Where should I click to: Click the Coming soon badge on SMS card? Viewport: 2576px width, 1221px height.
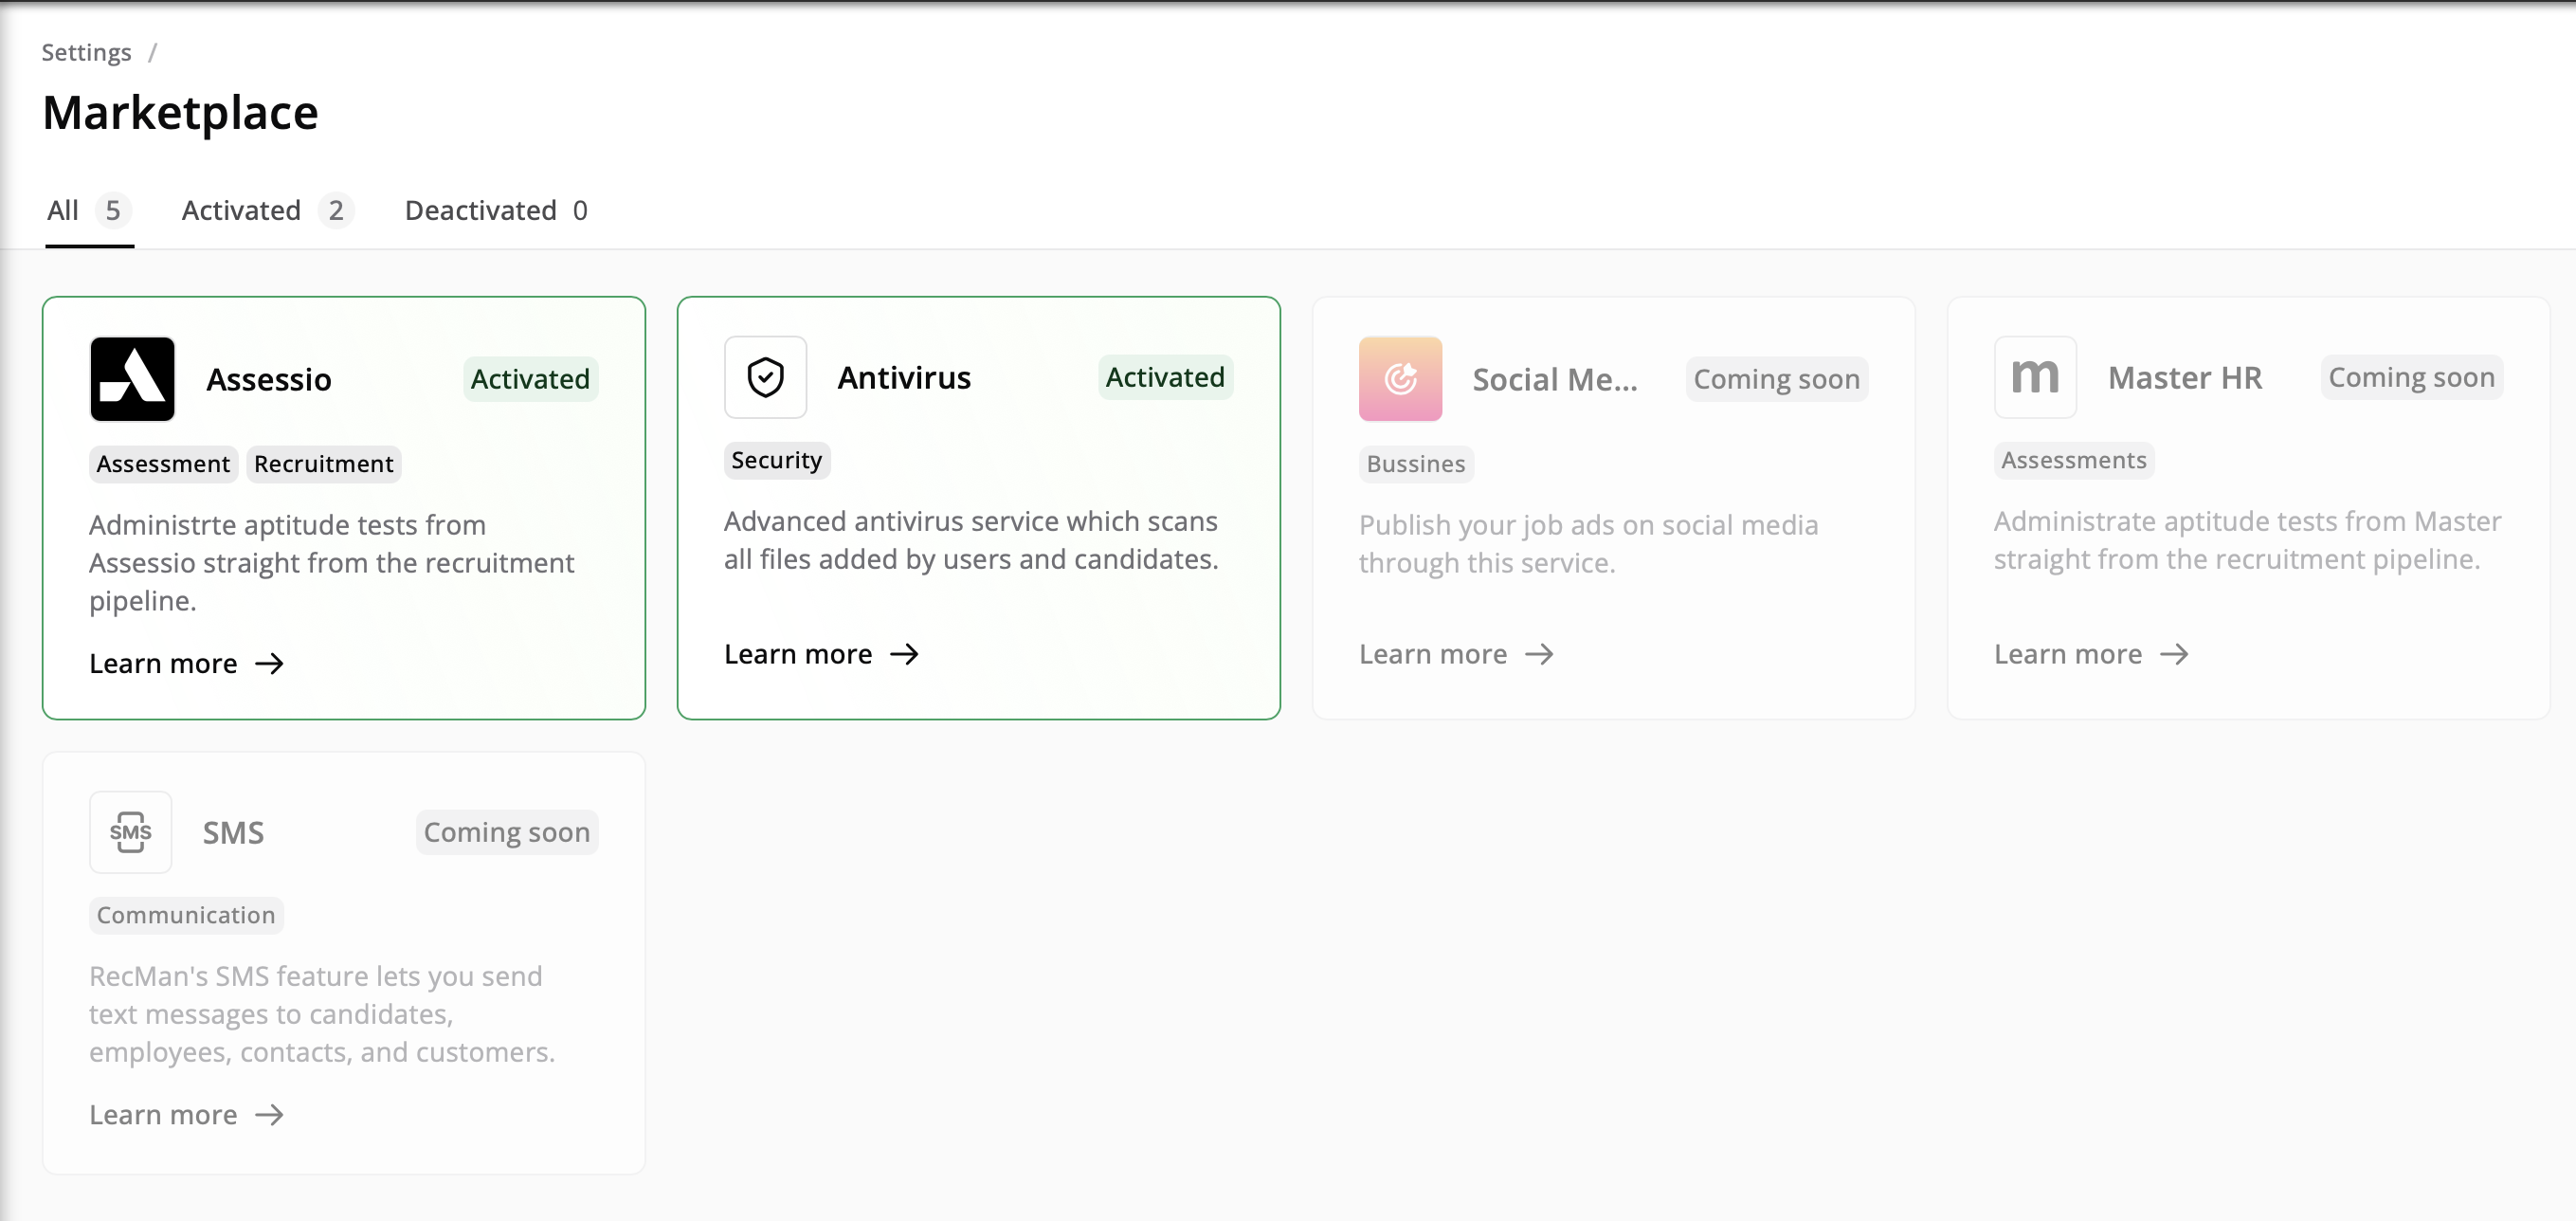pyautogui.click(x=506, y=832)
